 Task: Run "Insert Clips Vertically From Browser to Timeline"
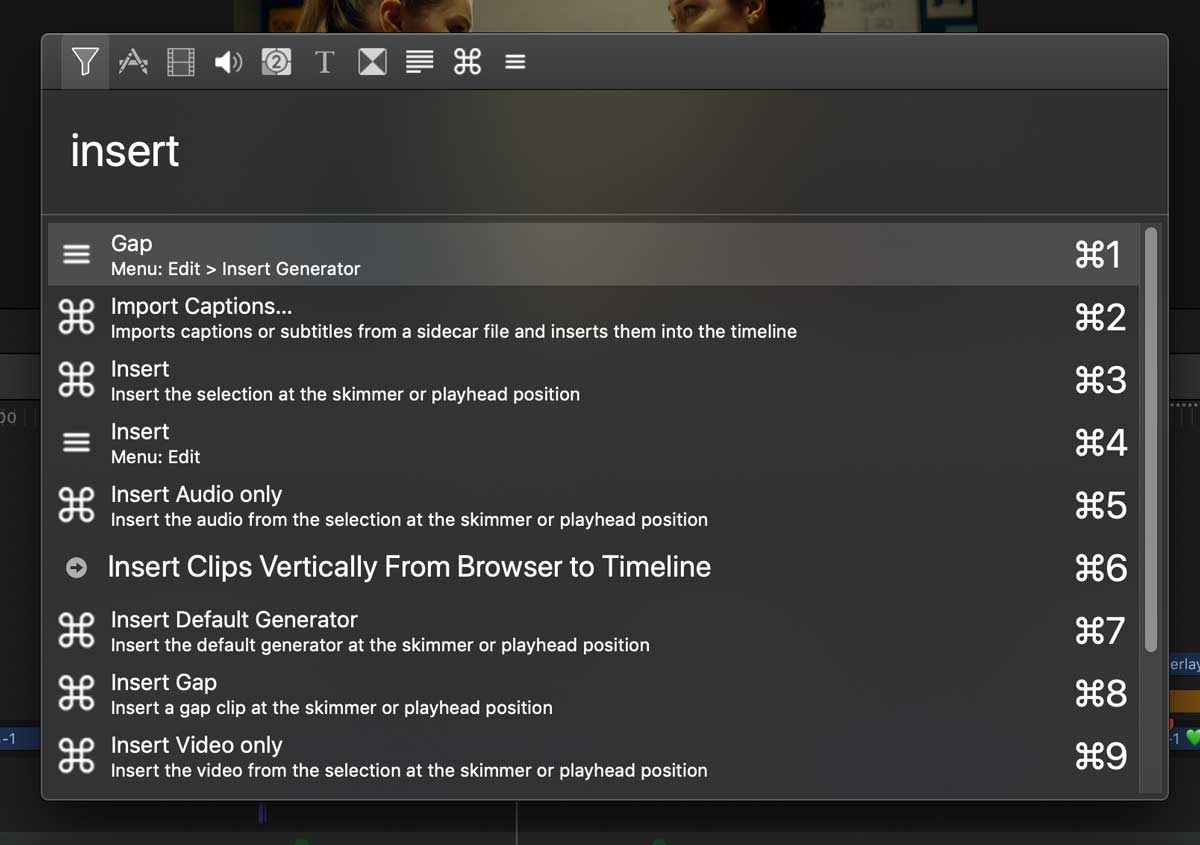pos(594,568)
